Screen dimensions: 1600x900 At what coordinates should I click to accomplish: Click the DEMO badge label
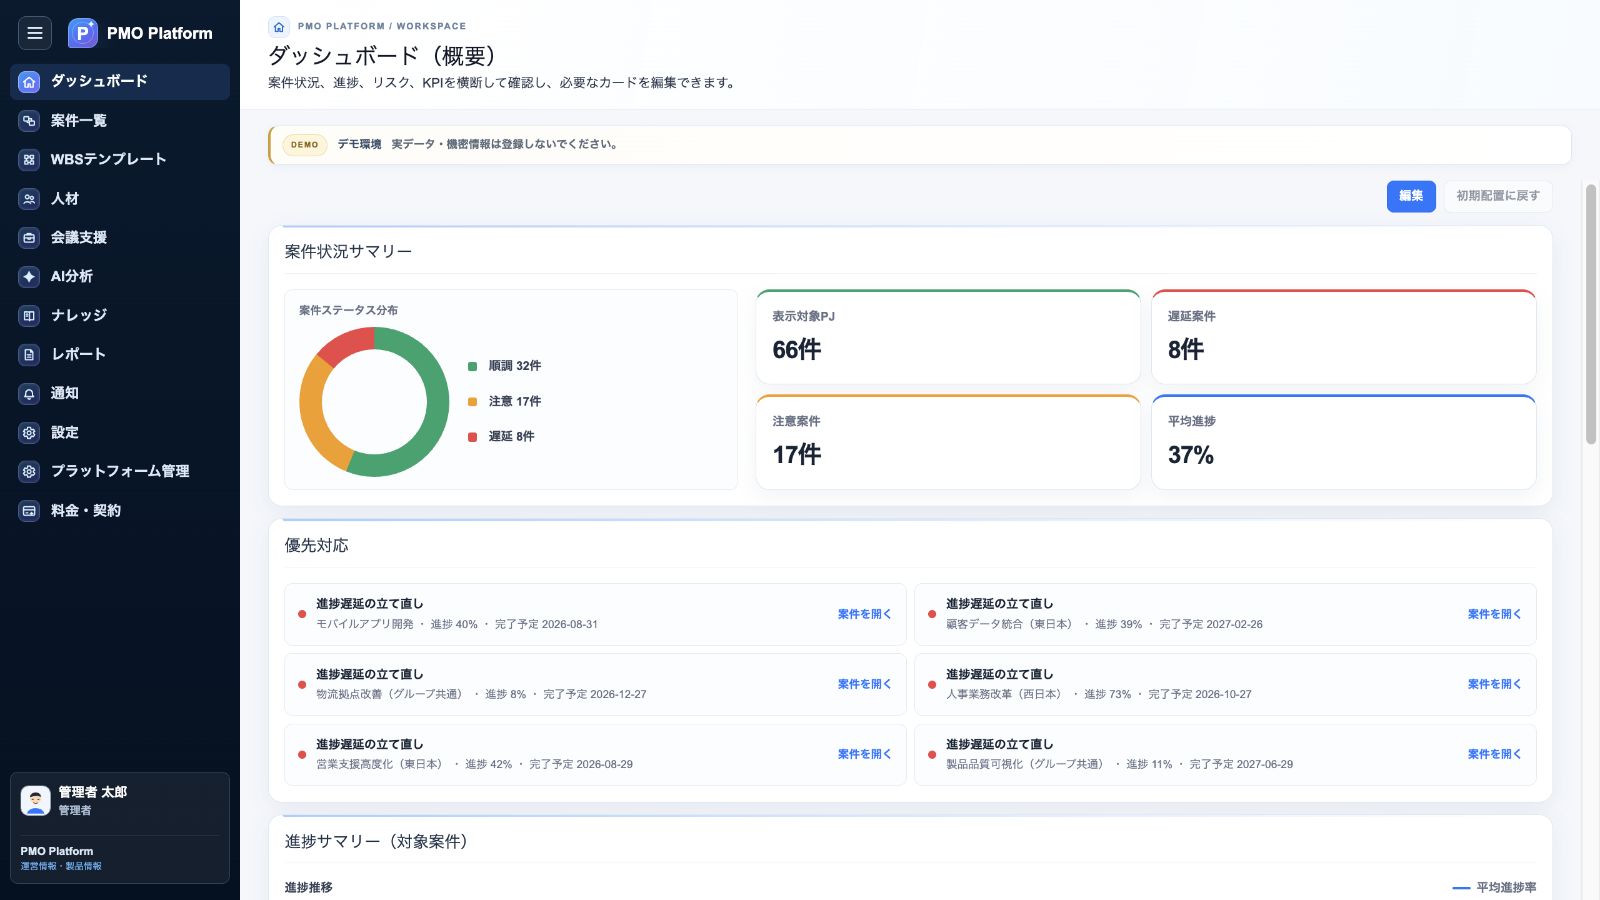click(x=305, y=145)
